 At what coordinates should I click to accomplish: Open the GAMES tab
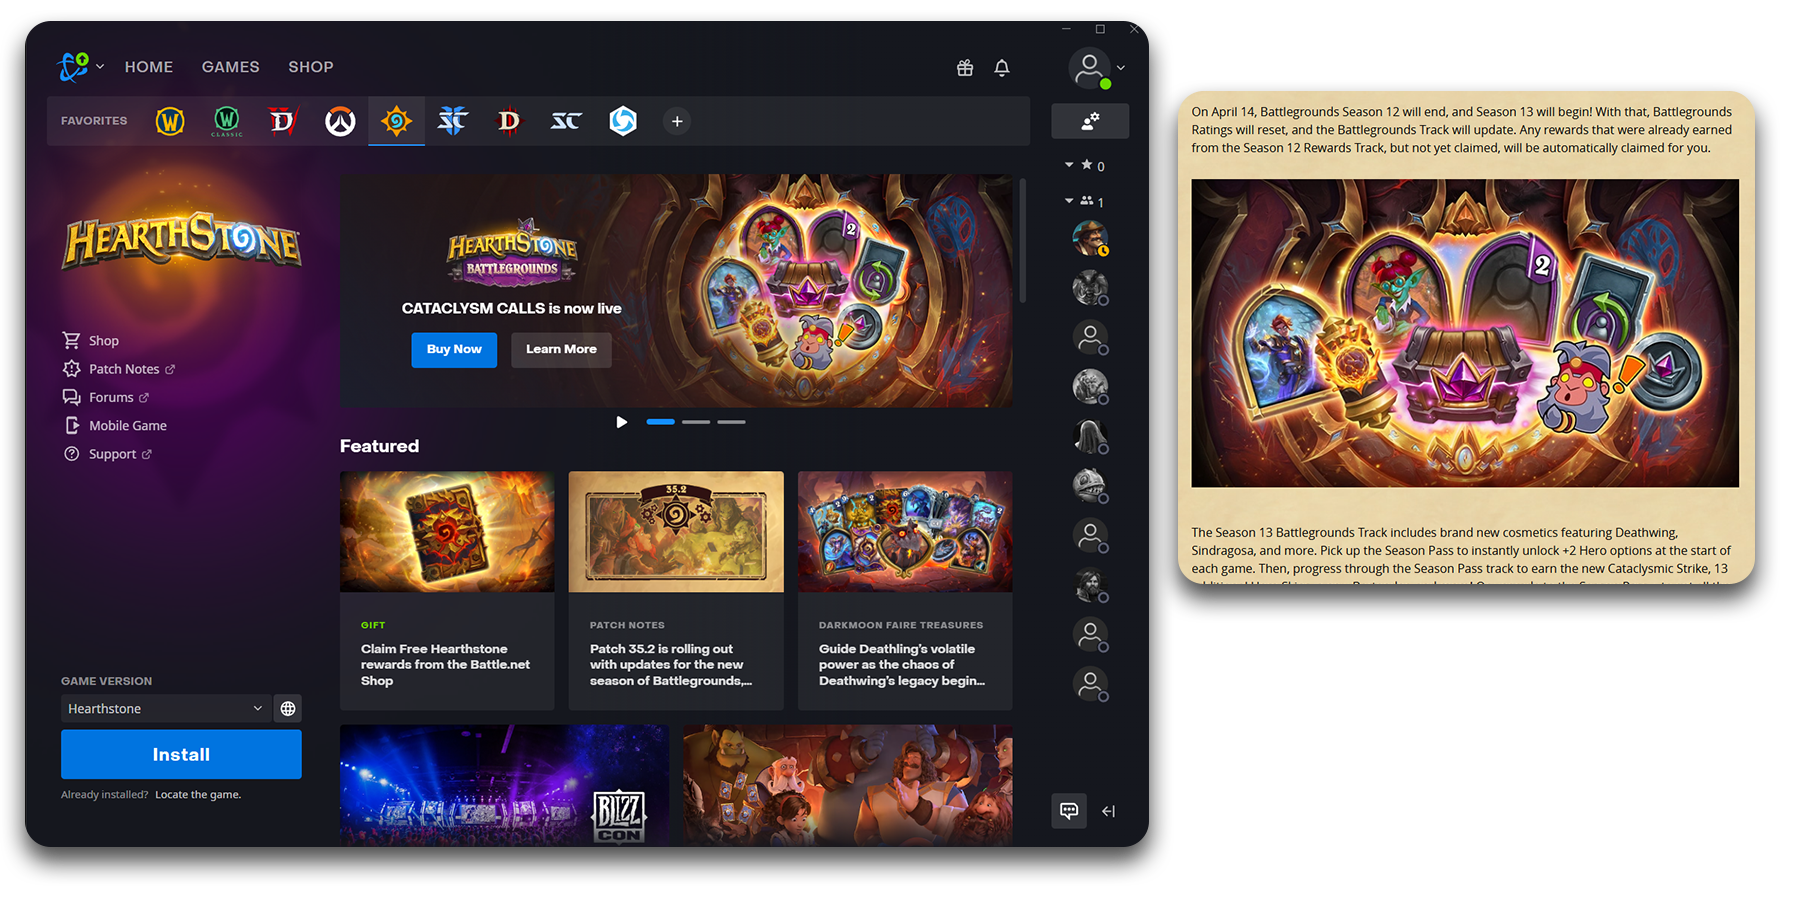[231, 67]
